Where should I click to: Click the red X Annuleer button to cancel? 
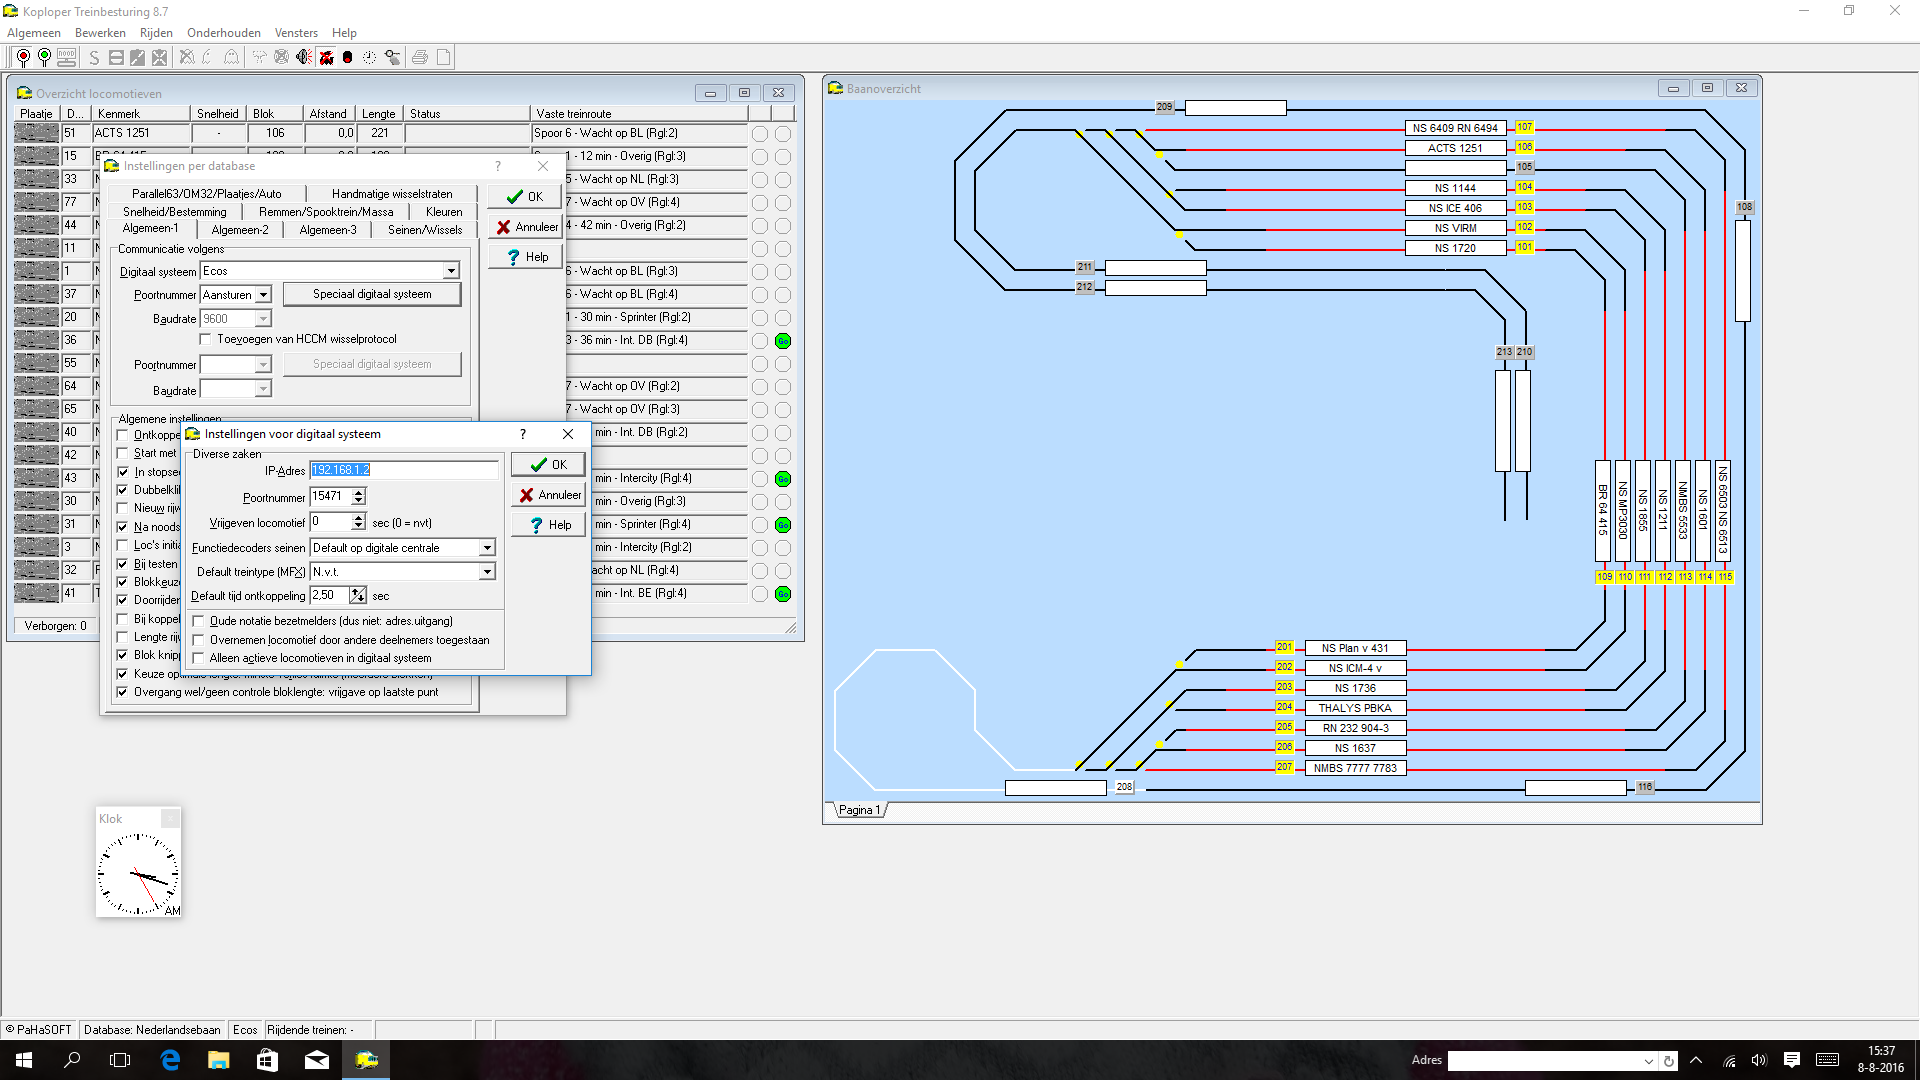pyautogui.click(x=549, y=495)
